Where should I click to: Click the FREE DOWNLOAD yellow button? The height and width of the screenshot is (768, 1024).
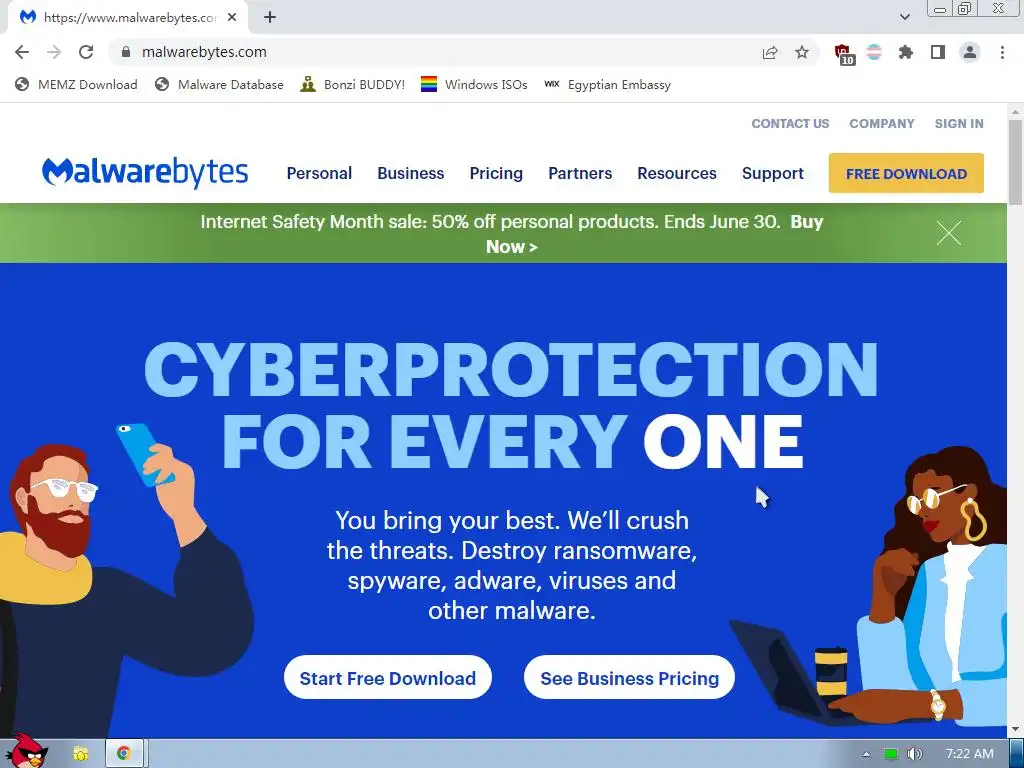tap(906, 173)
